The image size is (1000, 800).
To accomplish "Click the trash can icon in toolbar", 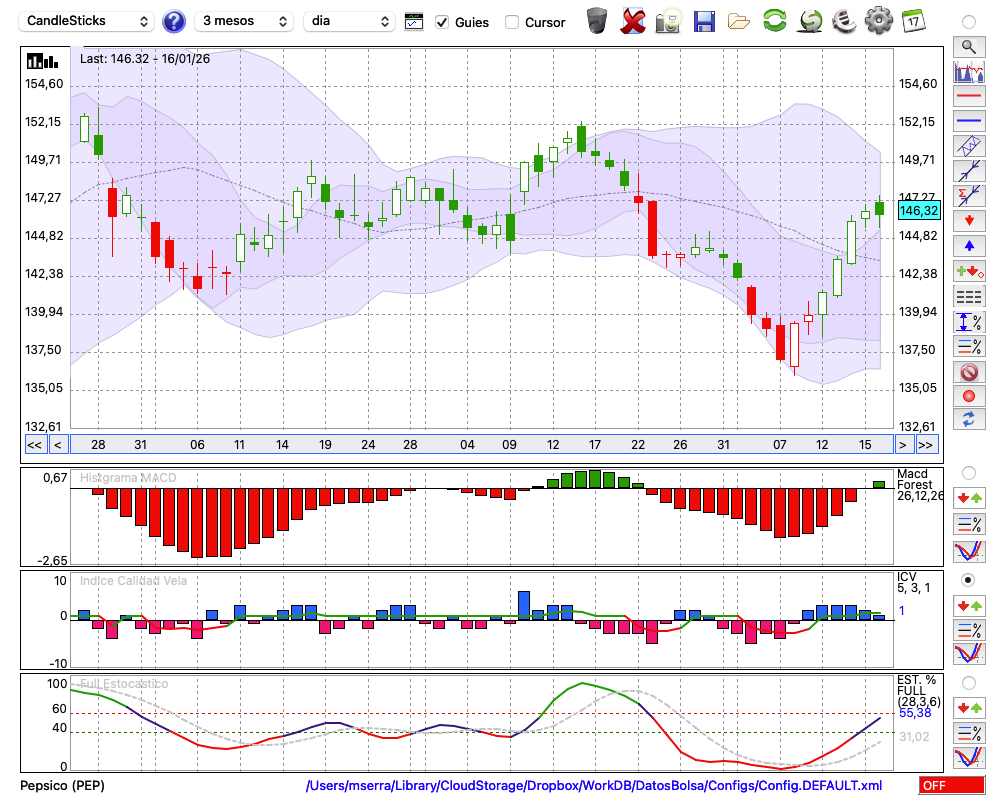I will (x=597, y=21).
